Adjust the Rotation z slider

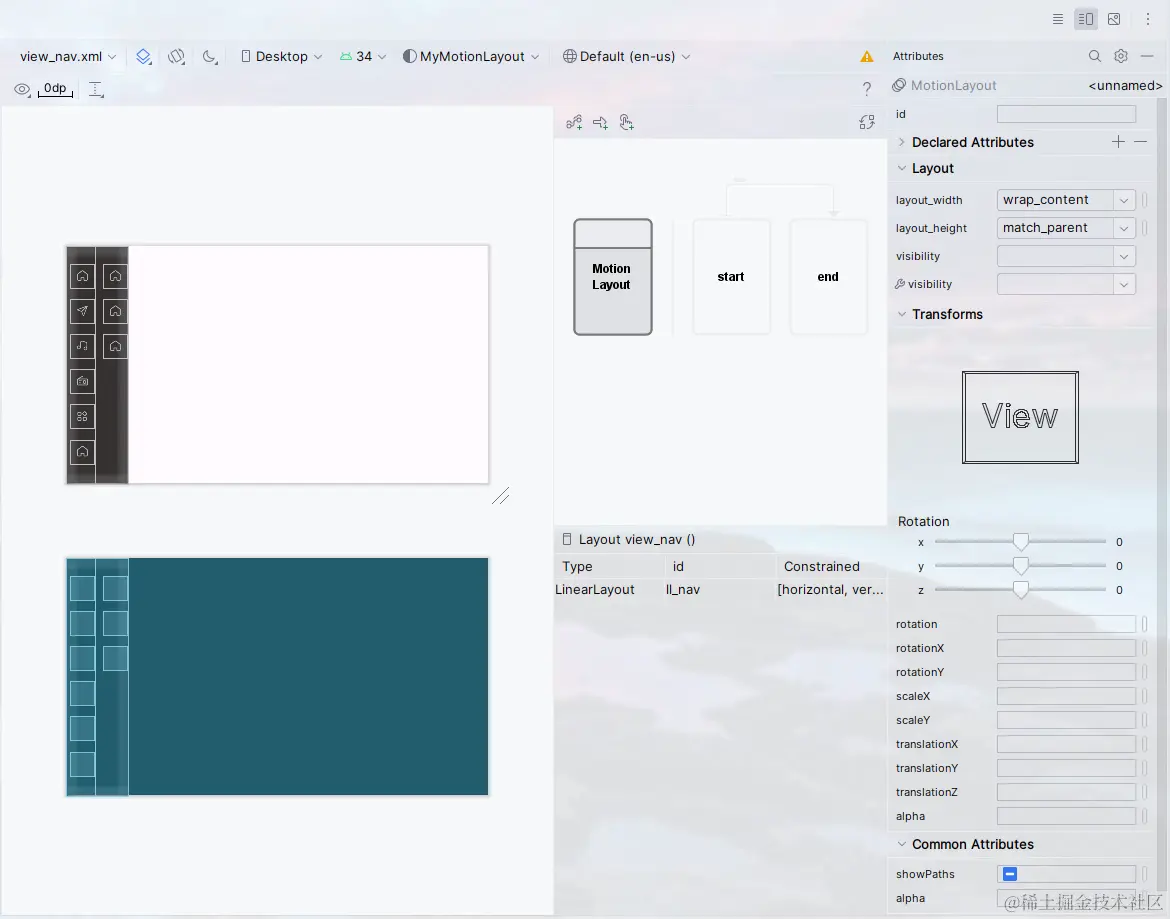point(1020,589)
